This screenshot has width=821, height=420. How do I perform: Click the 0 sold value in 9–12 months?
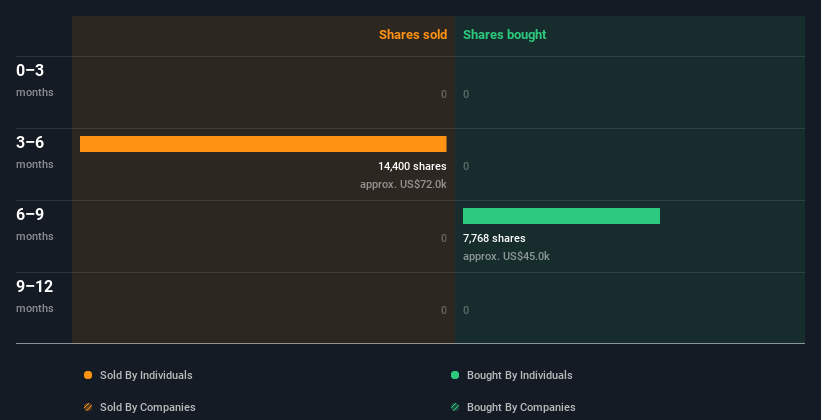pos(444,311)
